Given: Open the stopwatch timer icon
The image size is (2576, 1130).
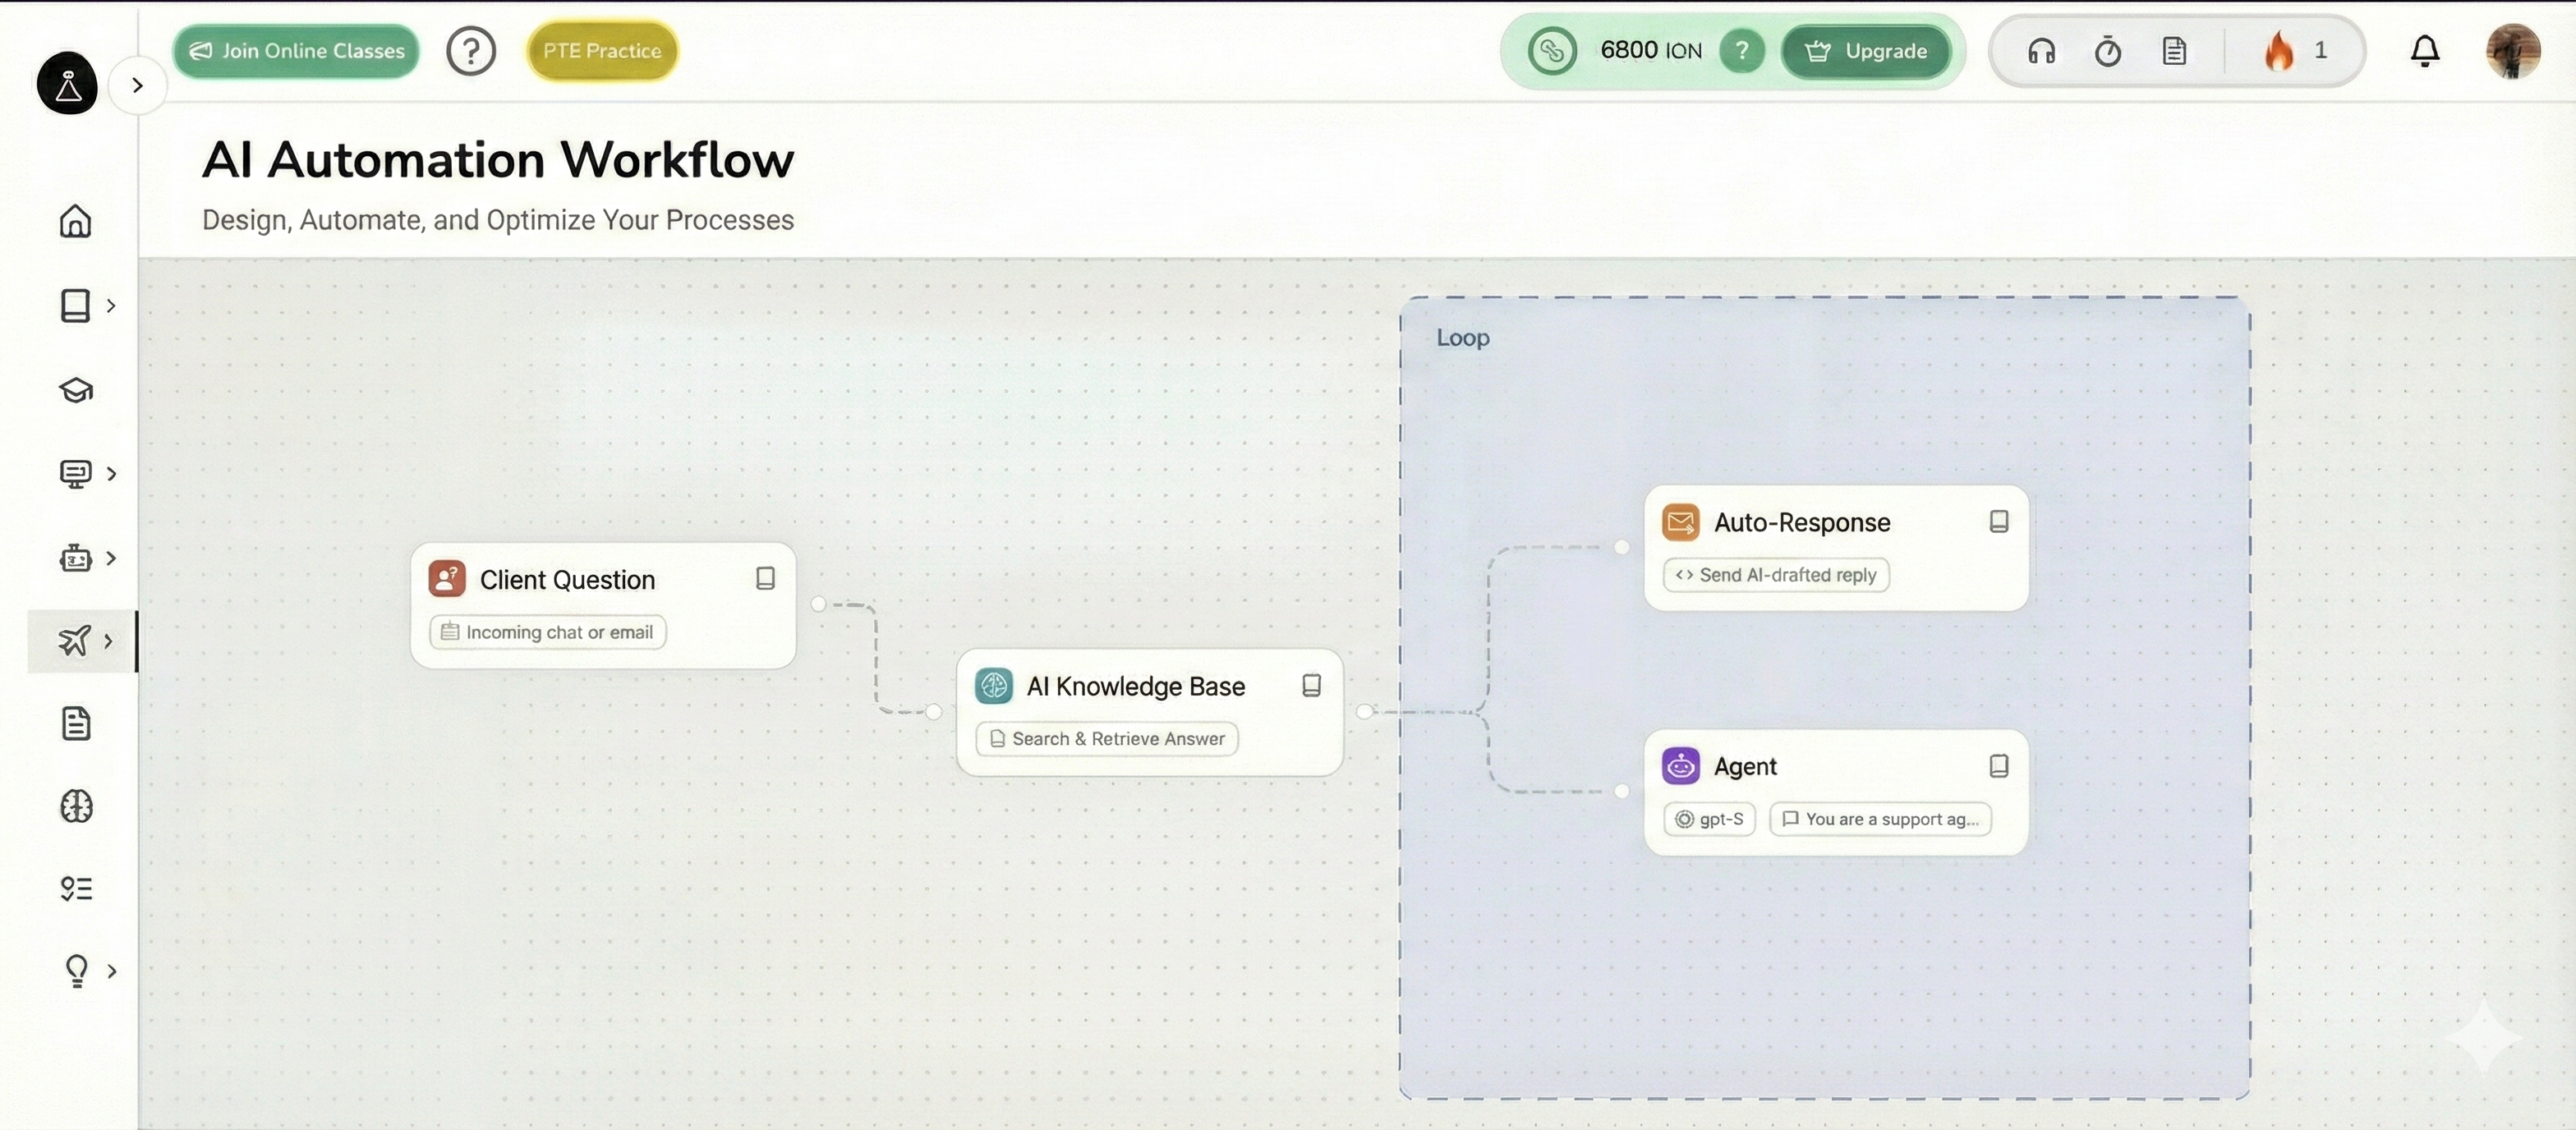Looking at the screenshot, I should click(x=2107, y=51).
